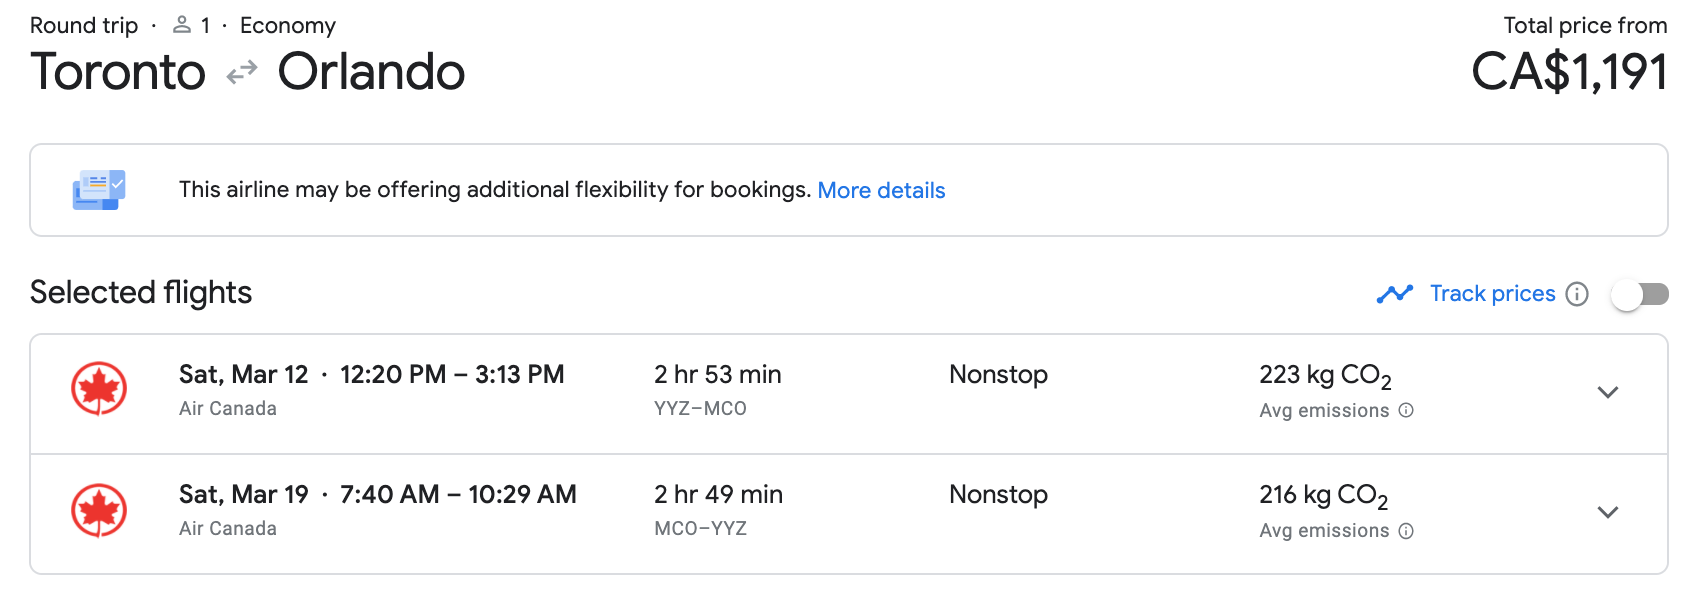This screenshot has height=590, width=1707.
Task: Click the Air Canada logo for Mar 12 flight
Action: pos(99,389)
